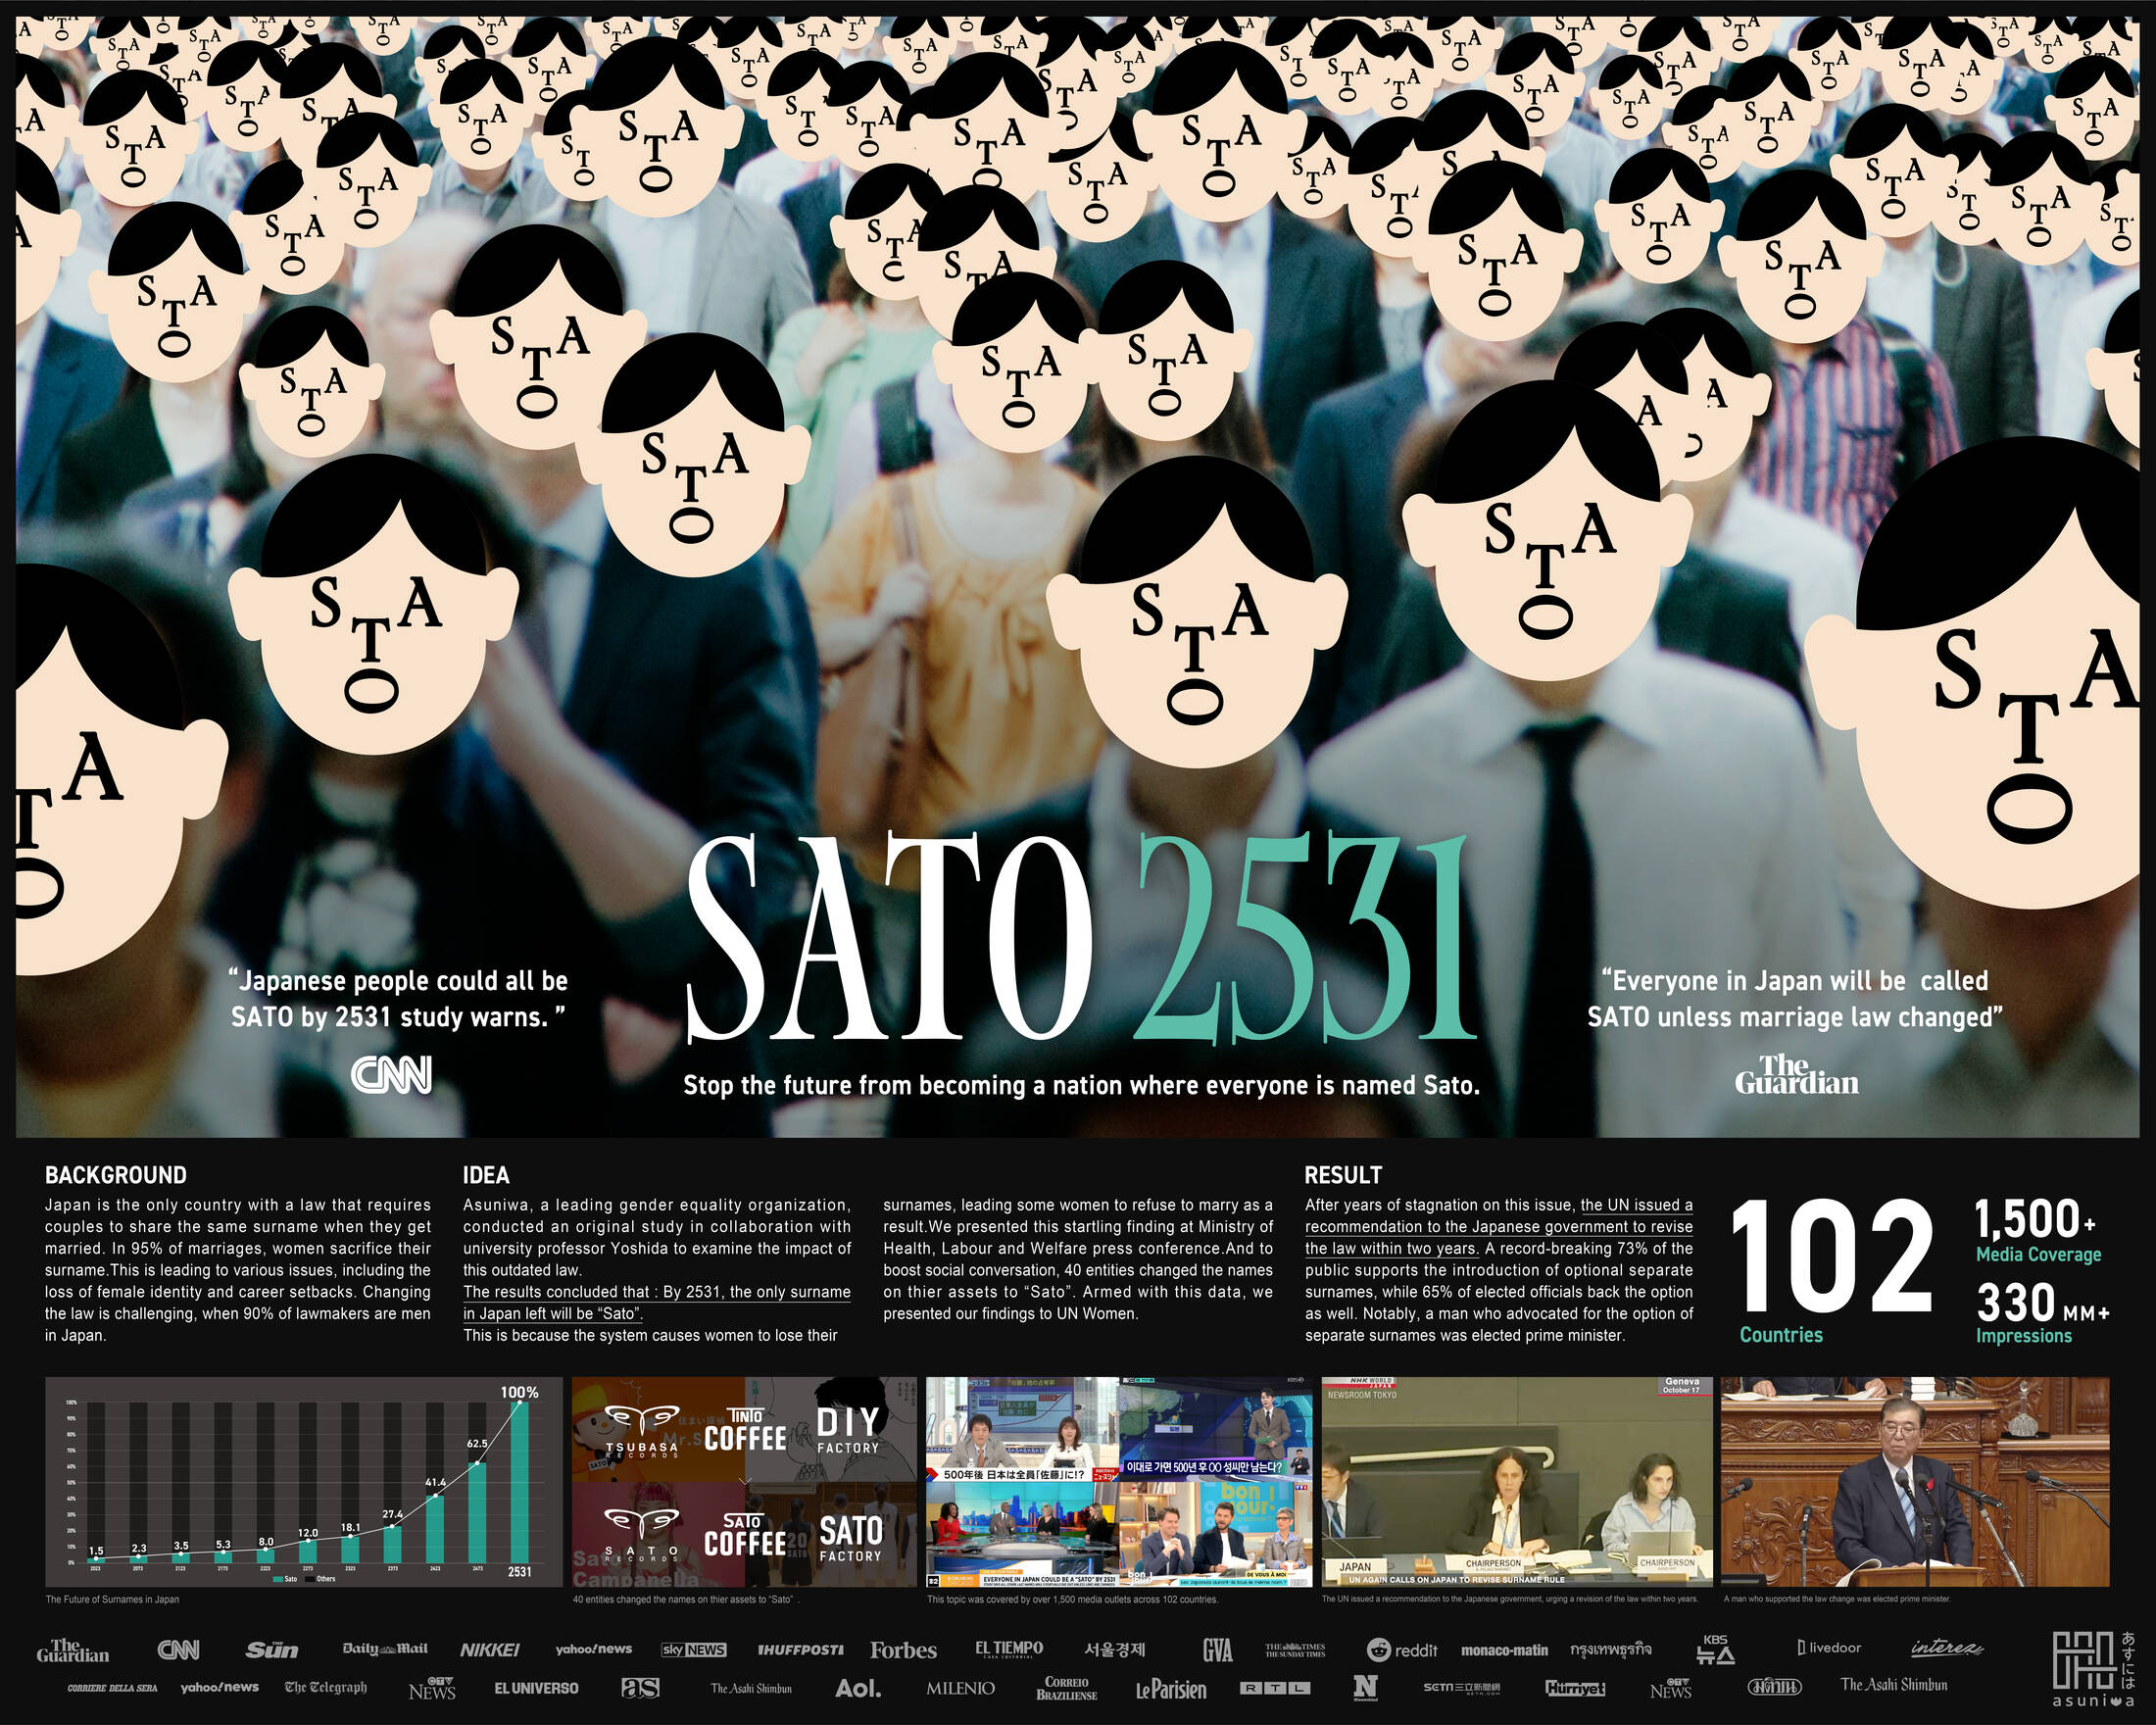The image size is (2156, 1725).
Task: Click the HuffPost logo
Action: point(800,1650)
